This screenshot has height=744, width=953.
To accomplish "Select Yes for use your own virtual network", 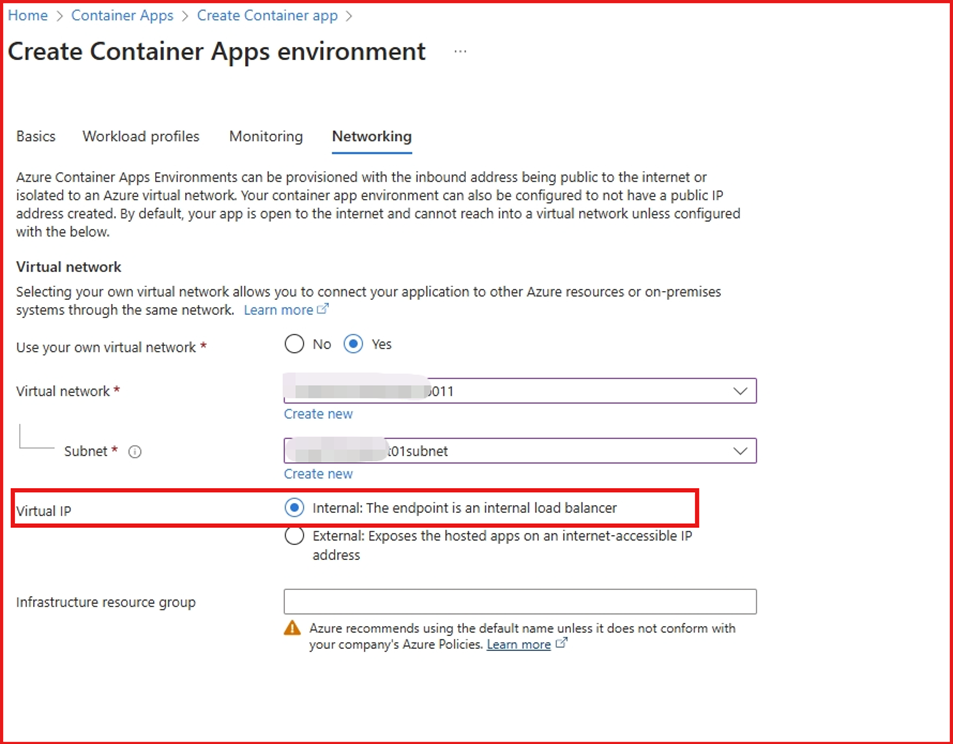I will [353, 344].
